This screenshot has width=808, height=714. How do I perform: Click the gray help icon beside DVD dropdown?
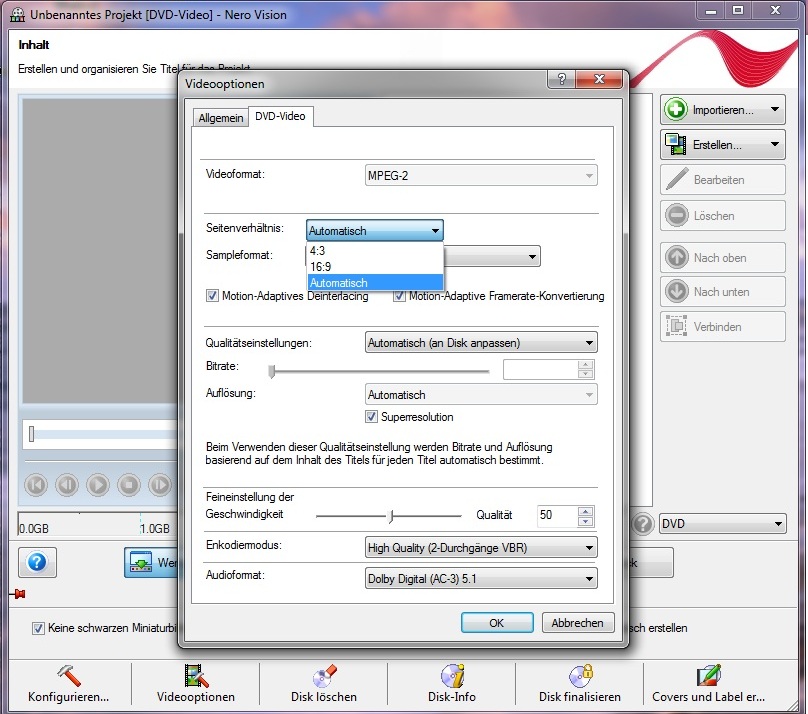point(643,524)
